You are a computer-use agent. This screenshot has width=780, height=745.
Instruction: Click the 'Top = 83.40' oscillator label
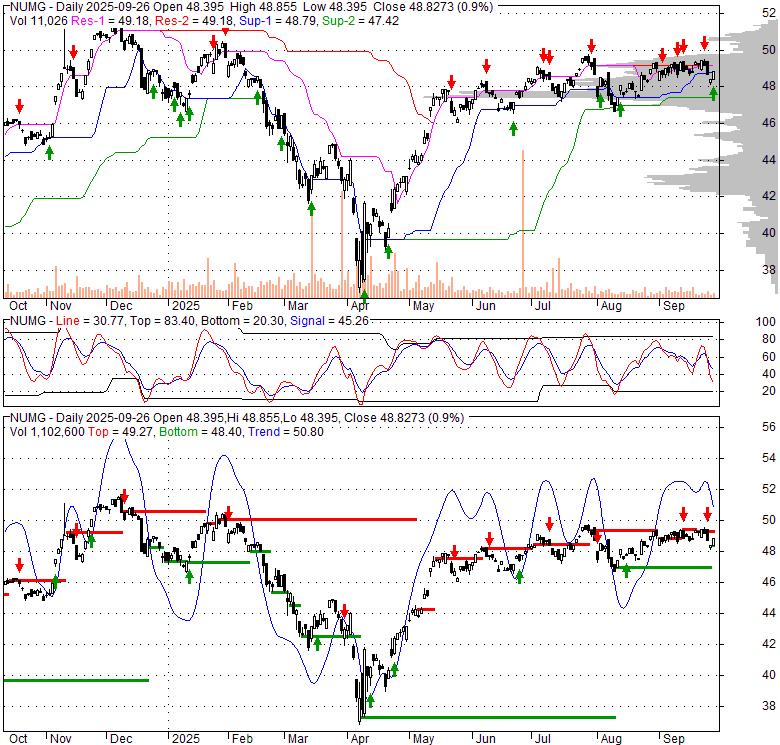(x=162, y=321)
